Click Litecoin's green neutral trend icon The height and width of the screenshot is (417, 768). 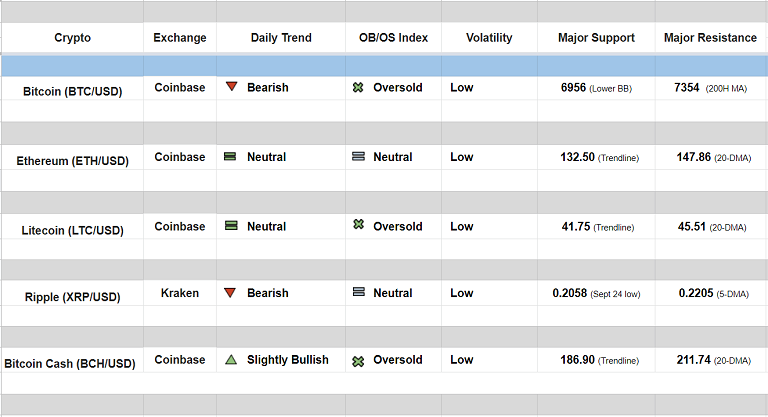pyautogui.click(x=230, y=226)
